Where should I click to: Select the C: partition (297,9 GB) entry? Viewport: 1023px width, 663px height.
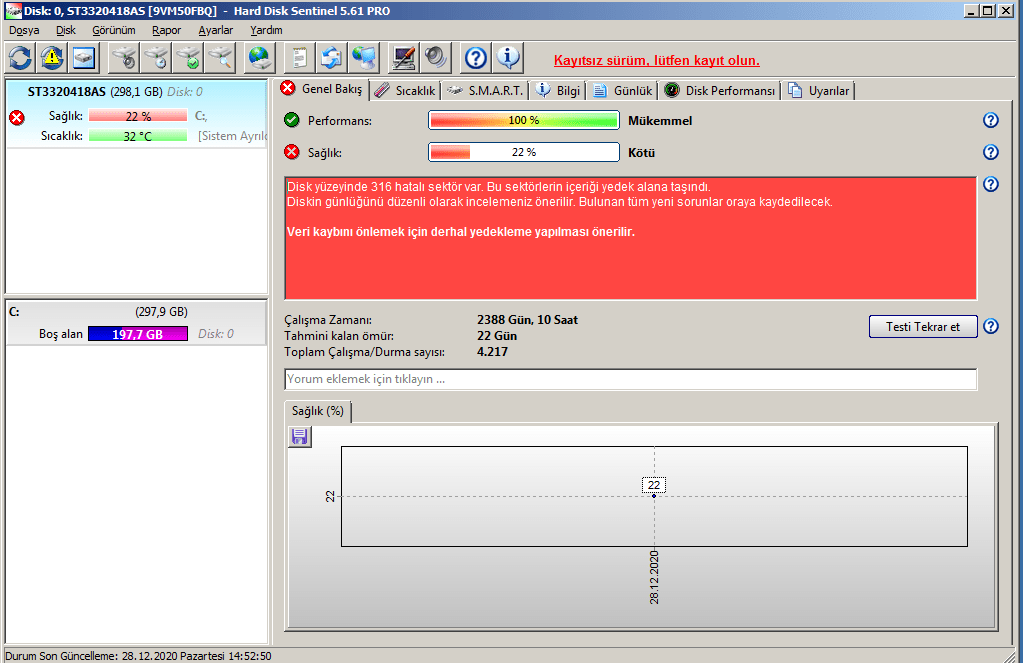(x=136, y=322)
